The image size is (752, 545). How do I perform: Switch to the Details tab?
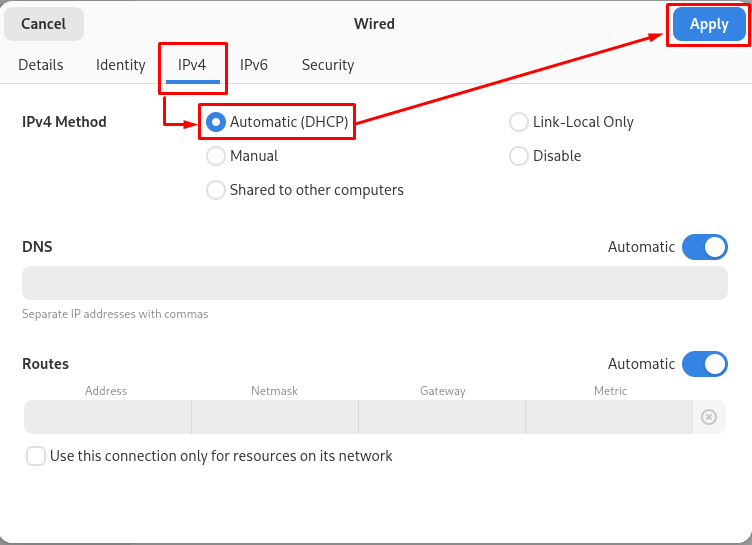41,65
